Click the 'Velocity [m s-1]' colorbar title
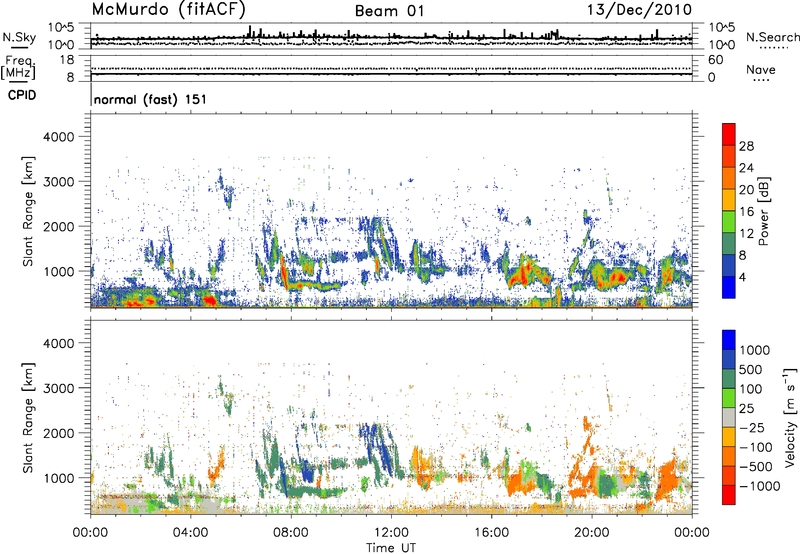Viewport: 800px width, 554px height. click(790, 416)
